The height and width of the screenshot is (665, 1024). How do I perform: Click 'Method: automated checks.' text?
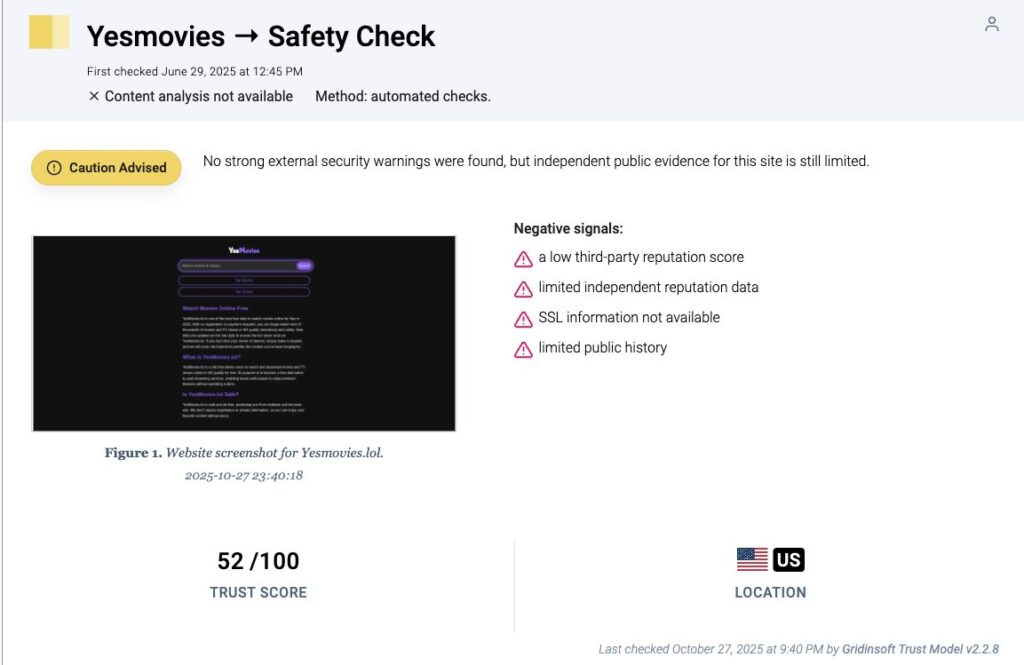pos(403,97)
